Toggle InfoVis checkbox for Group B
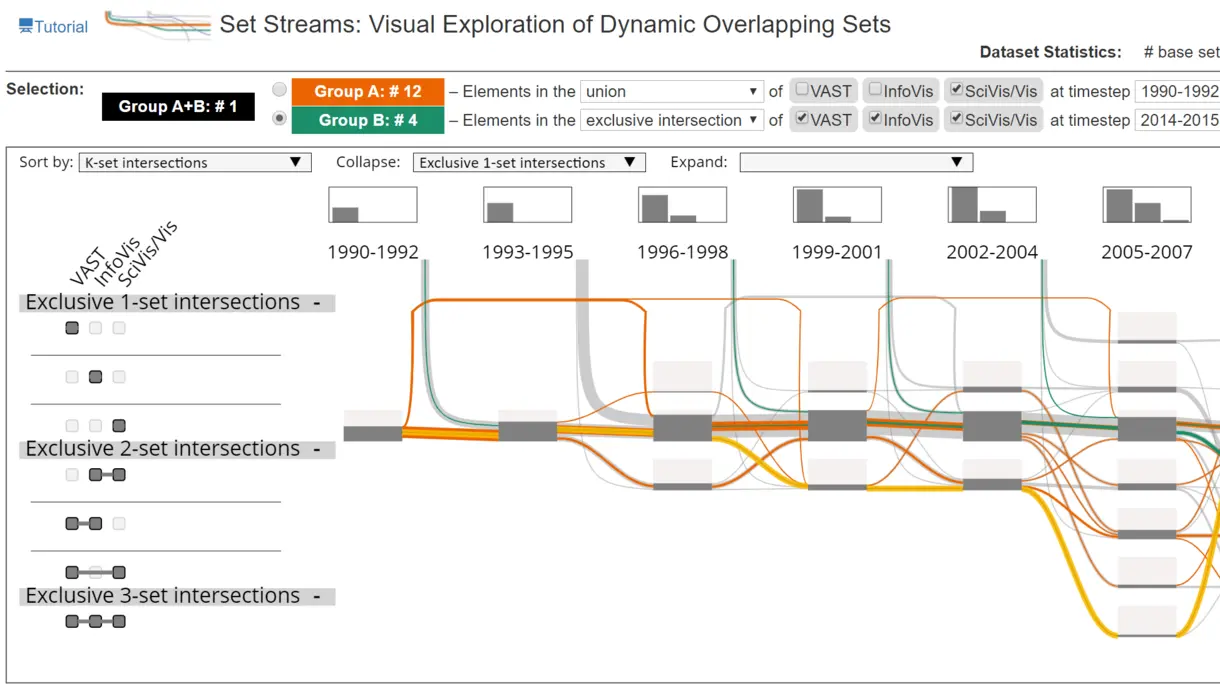The height and width of the screenshot is (686, 1220). point(875,119)
